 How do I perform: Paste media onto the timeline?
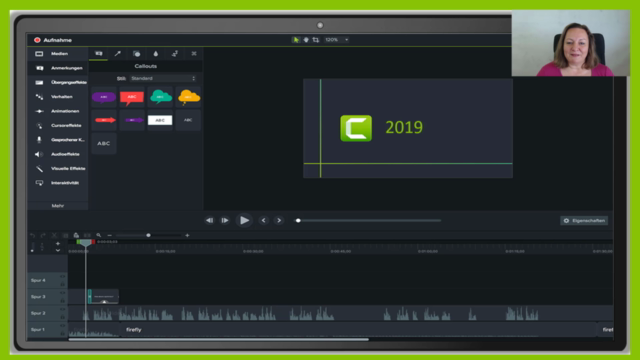pos(76,235)
